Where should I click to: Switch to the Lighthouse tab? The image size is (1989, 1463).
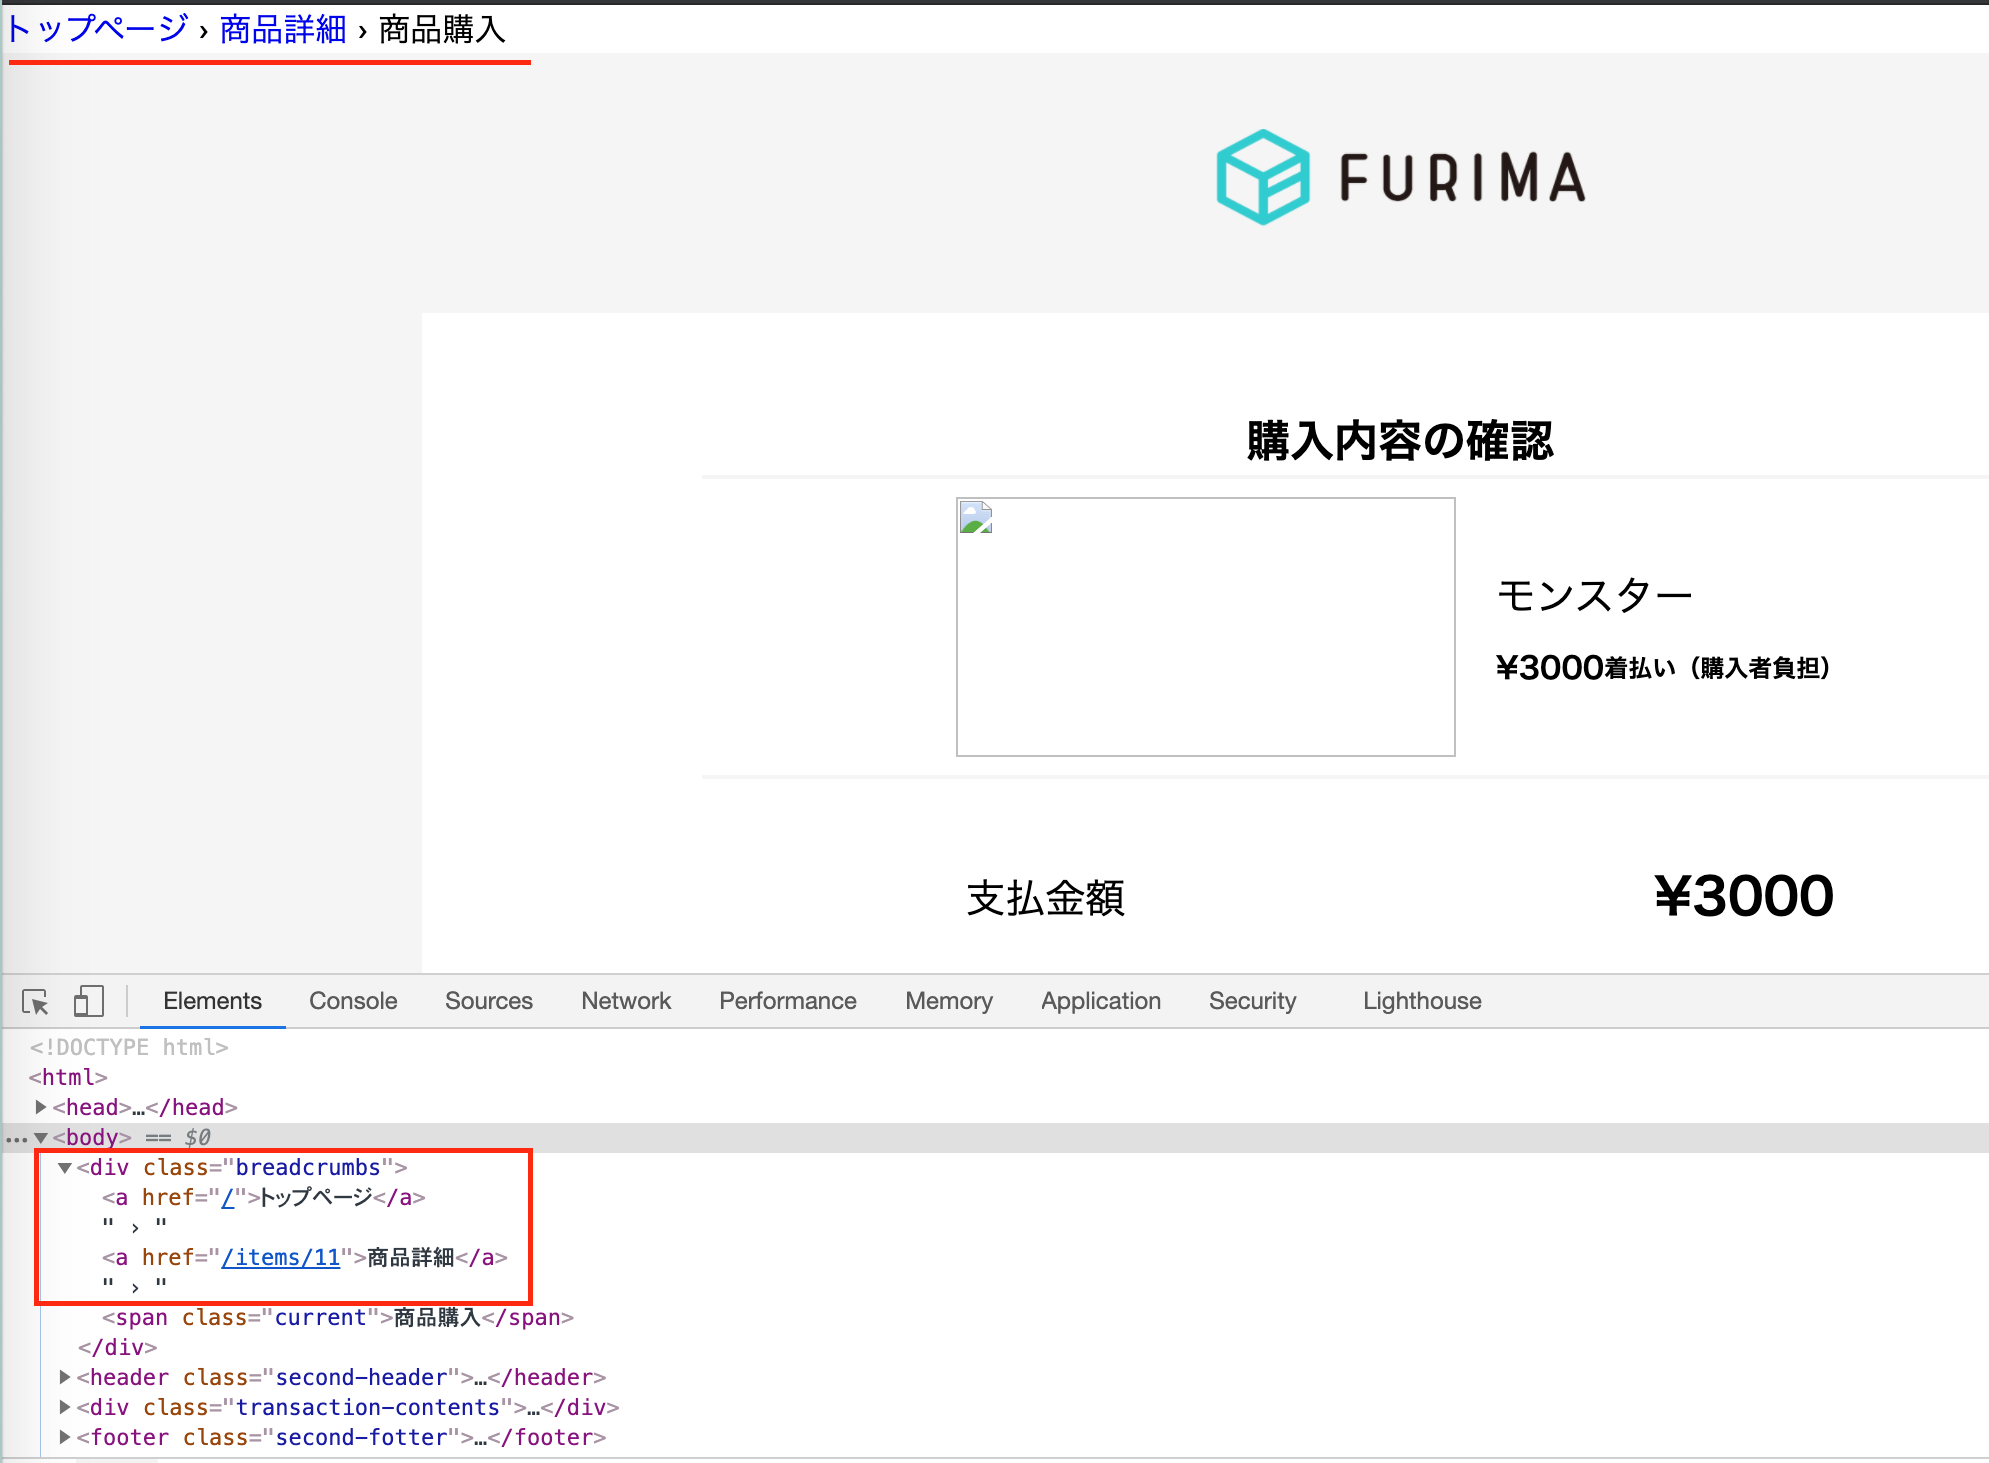point(1421,1001)
